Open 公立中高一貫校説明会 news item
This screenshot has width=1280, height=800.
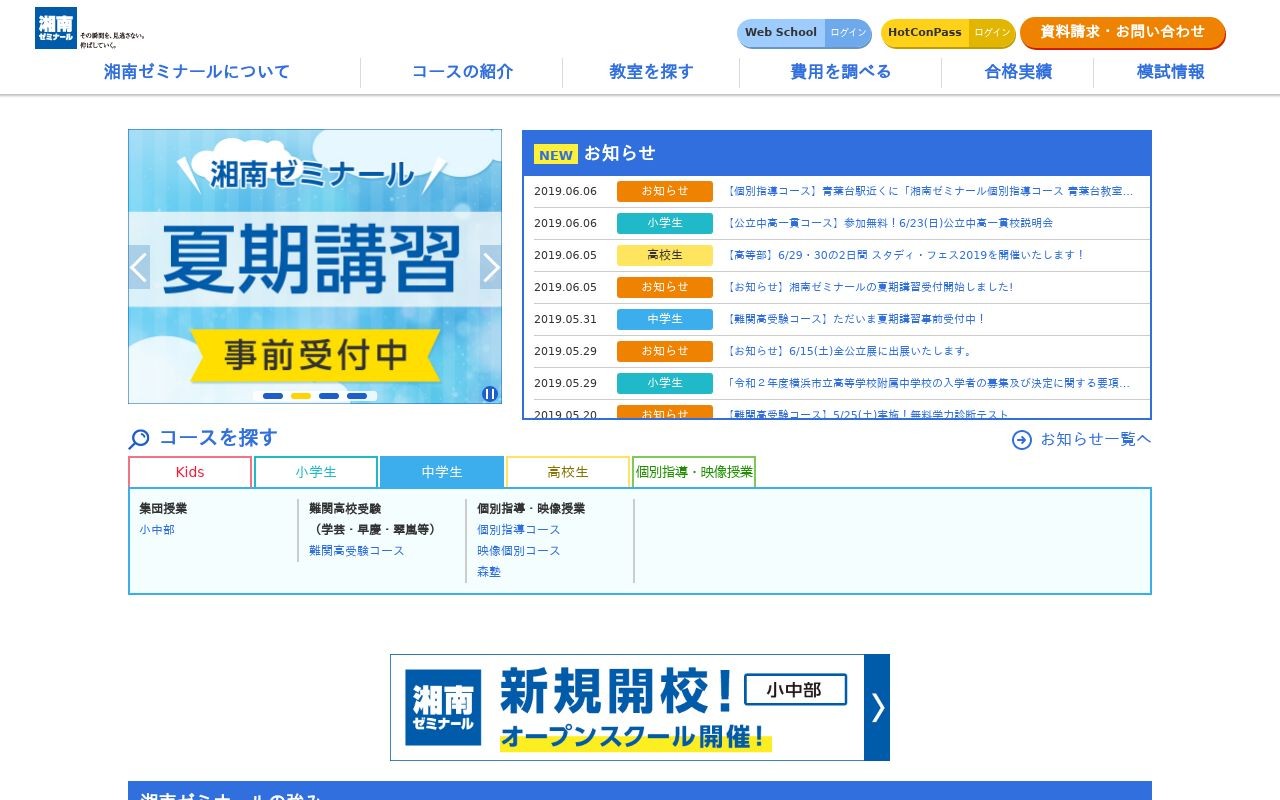(891, 223)
